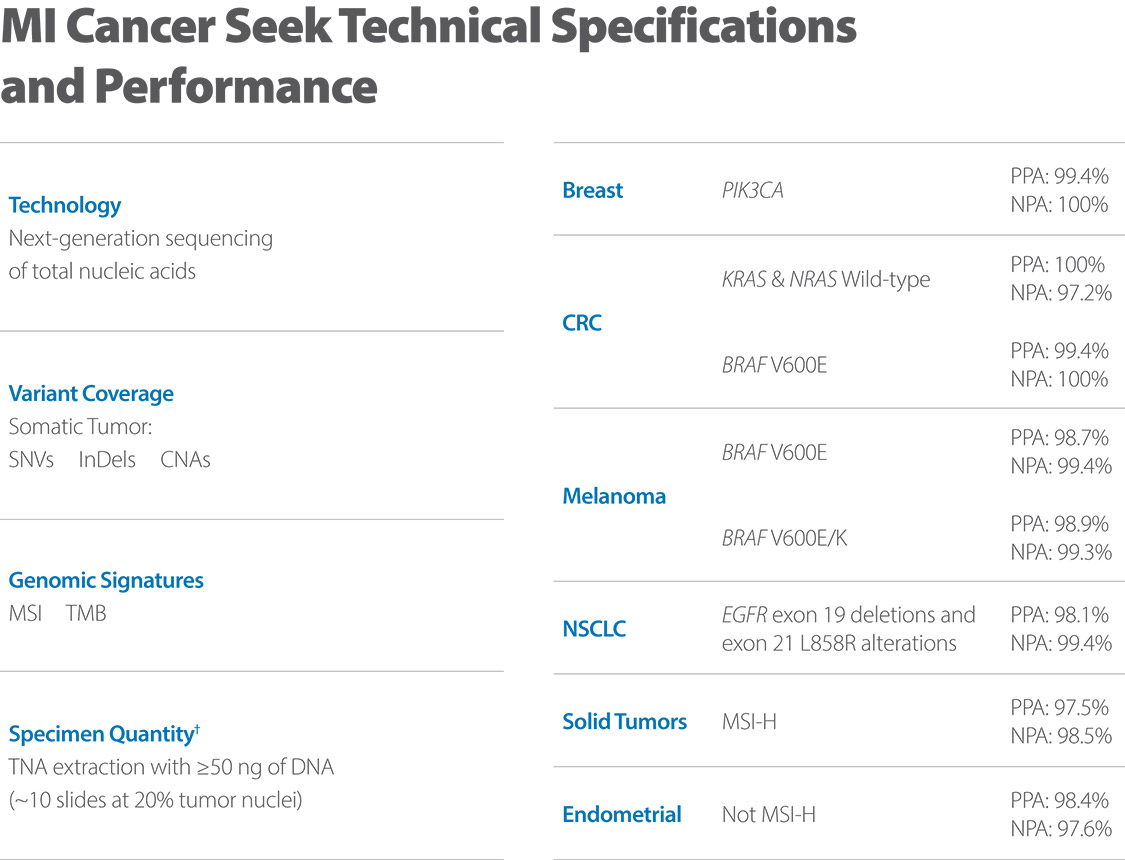
Task: Click the CNAs variant type
Action: tap(185, 461)
